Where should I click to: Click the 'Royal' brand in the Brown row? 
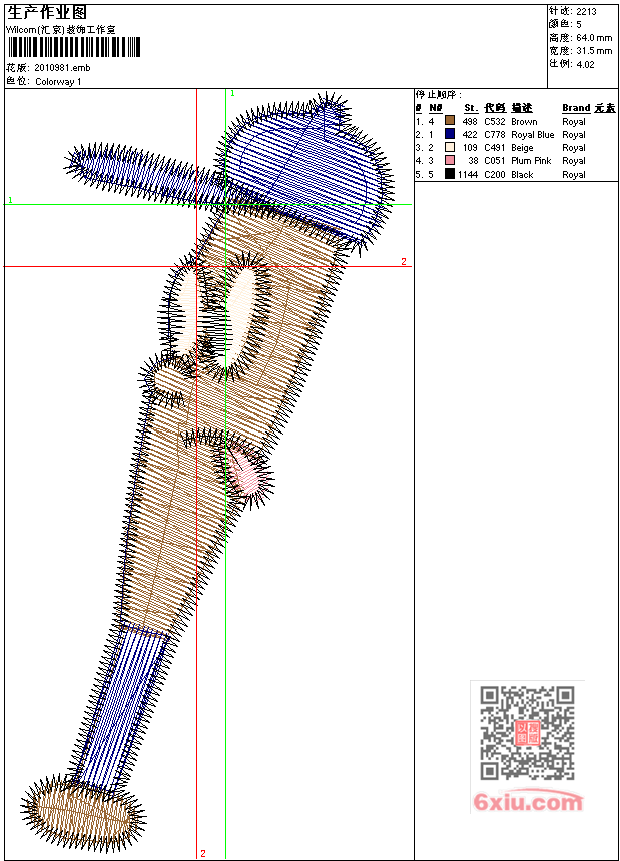(574, 121)
